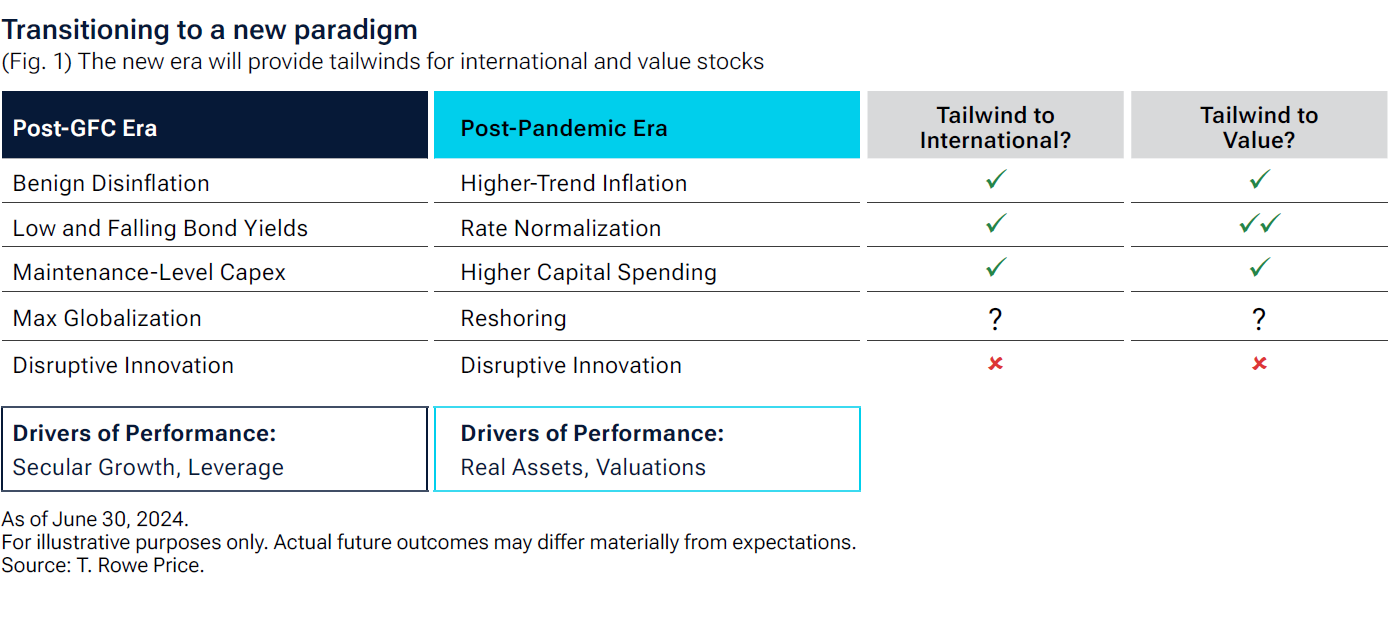1392x619 pixels.
Task: Click red X under Tailwind to Value
Action: [1259, 364]
